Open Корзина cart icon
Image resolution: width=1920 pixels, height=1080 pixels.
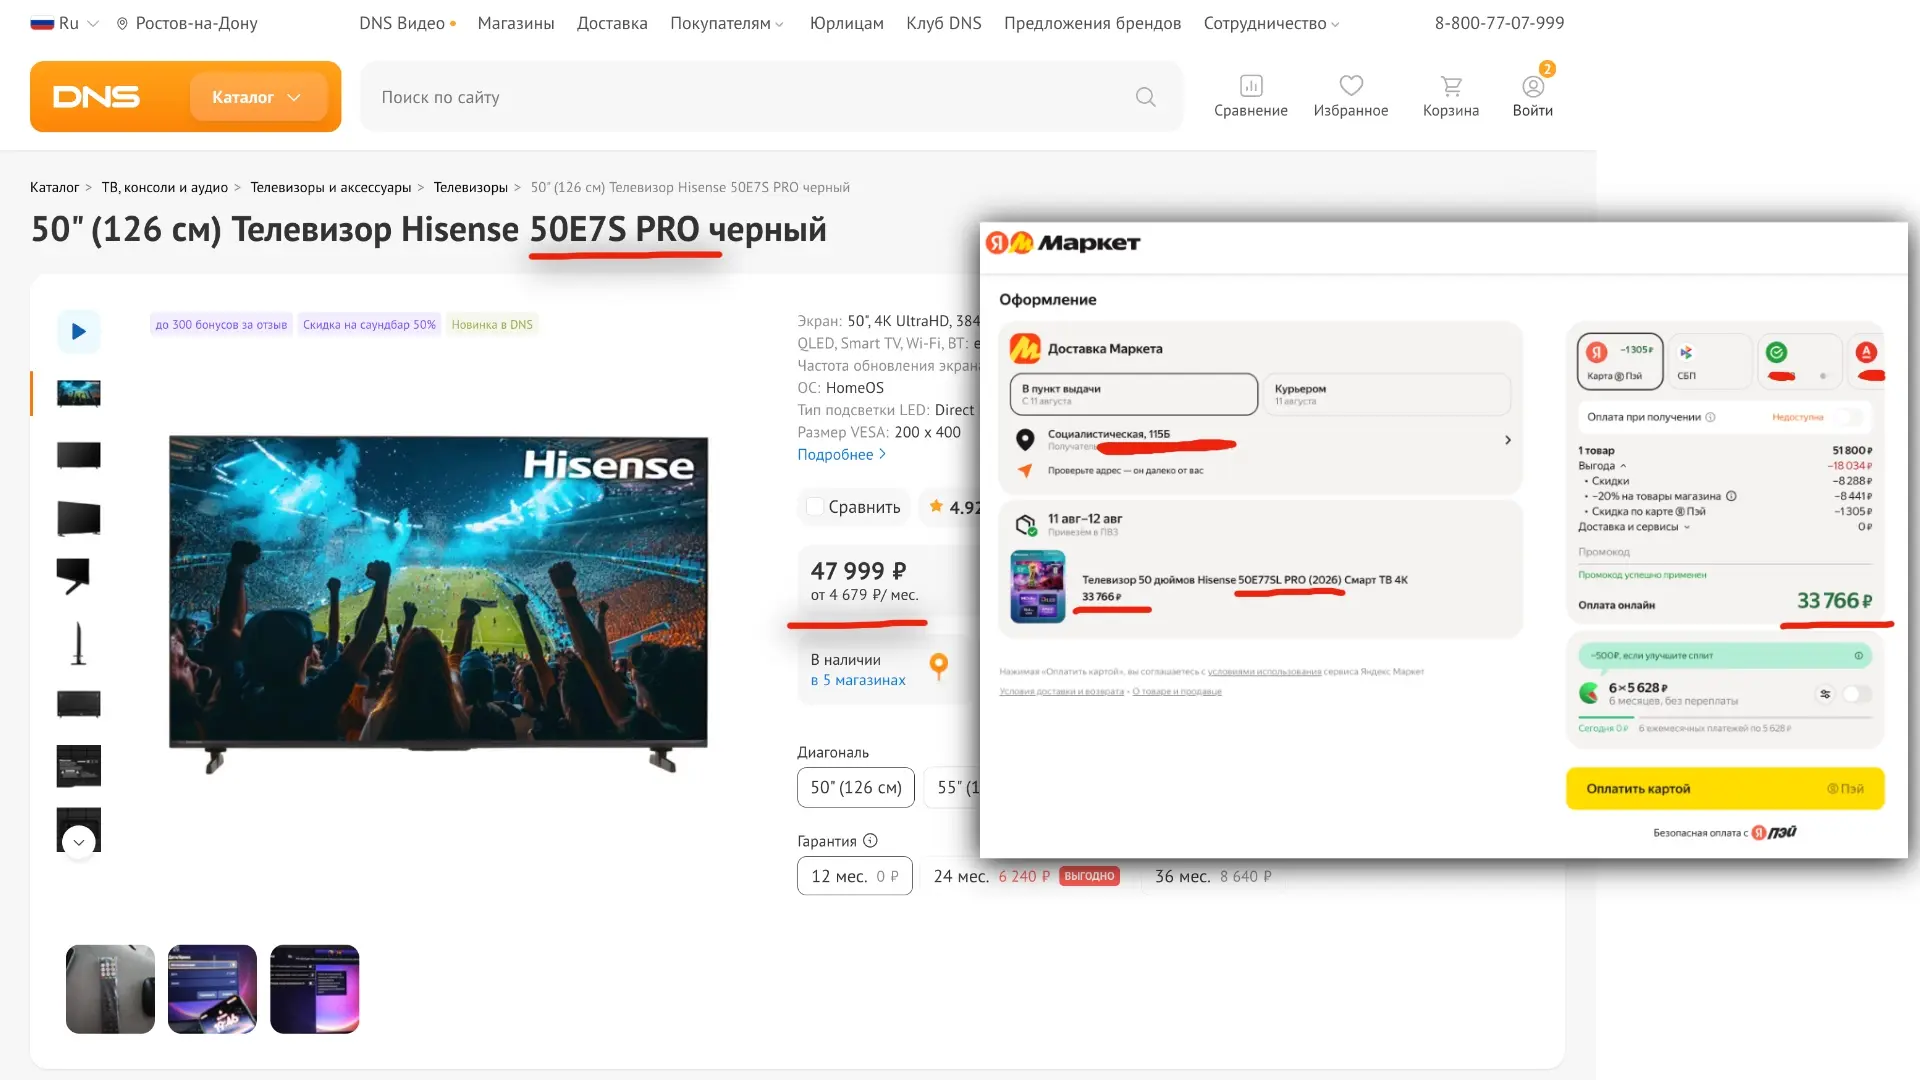tap(1451, 86)
